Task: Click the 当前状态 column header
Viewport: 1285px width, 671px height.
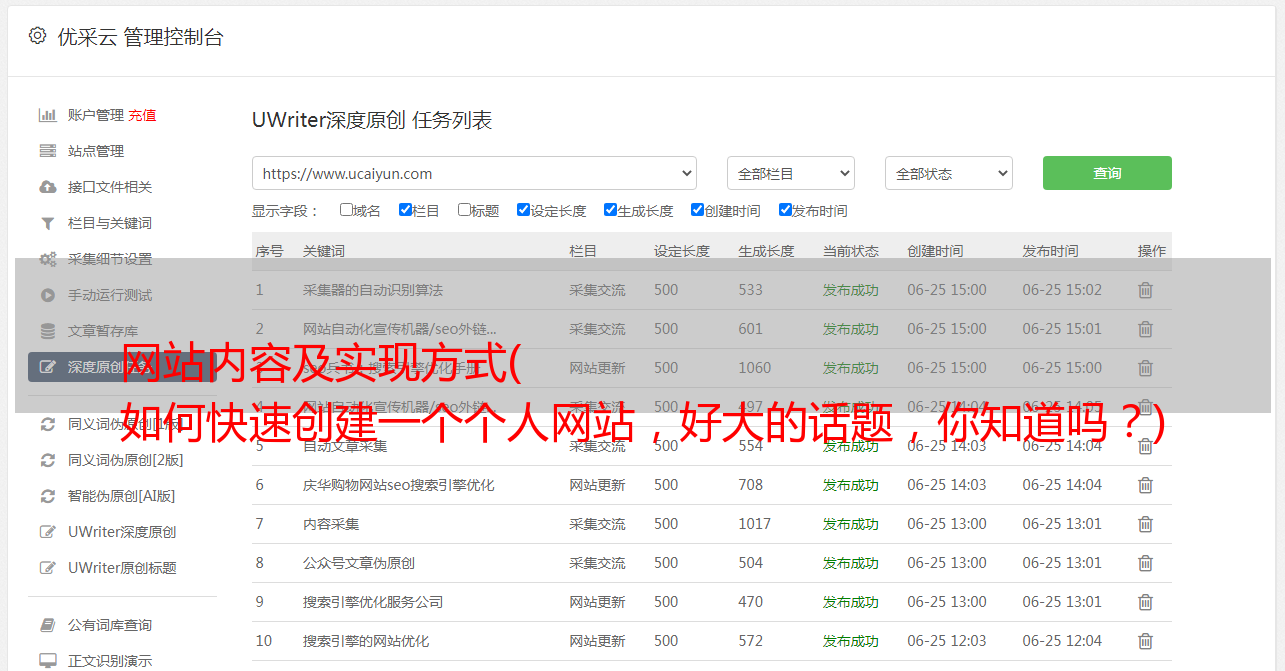Action: coord(851,251)
